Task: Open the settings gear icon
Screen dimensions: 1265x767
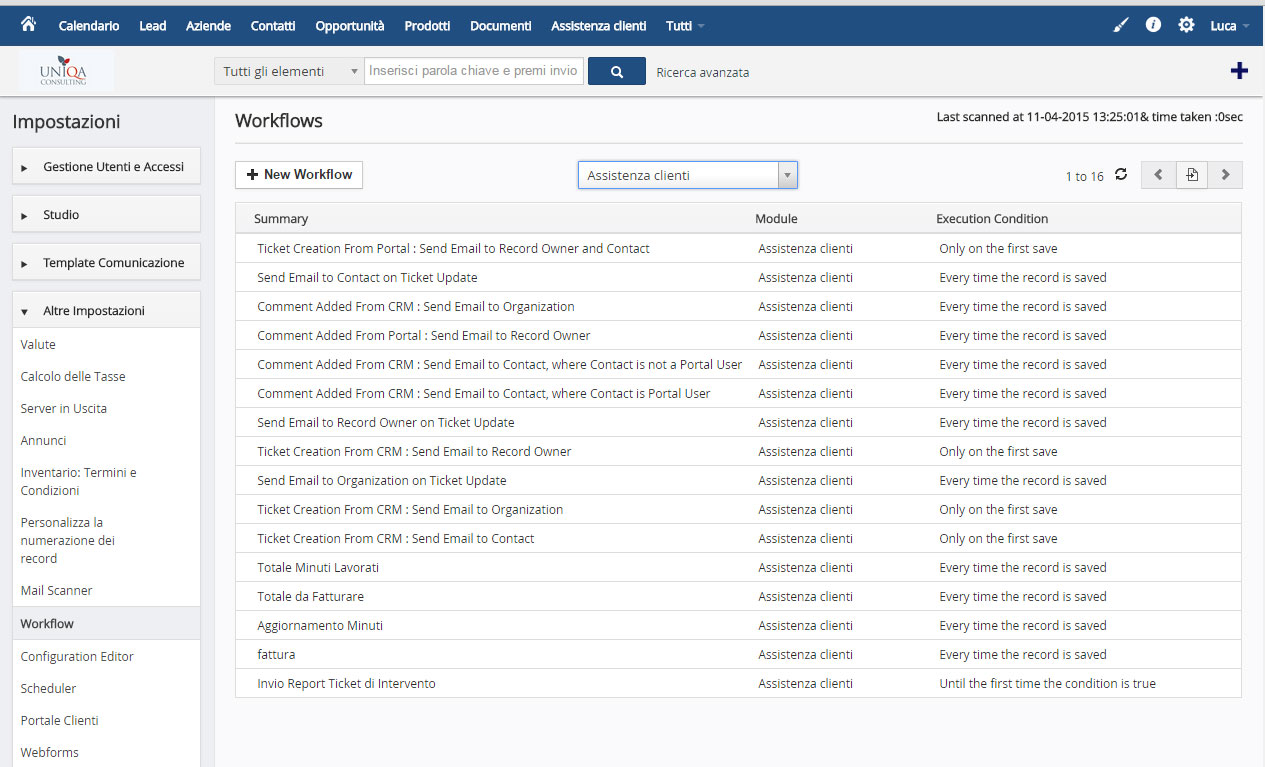Action: (1186, 25)
